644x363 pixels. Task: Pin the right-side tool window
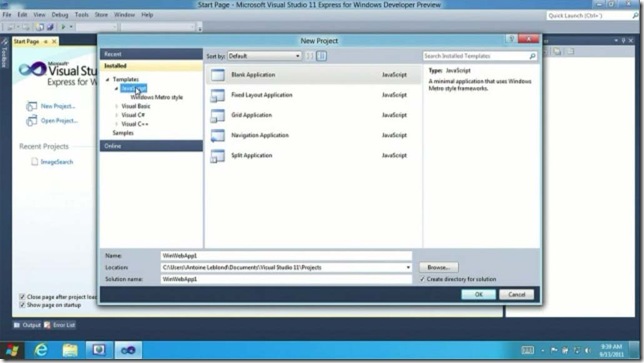point(623,41)
